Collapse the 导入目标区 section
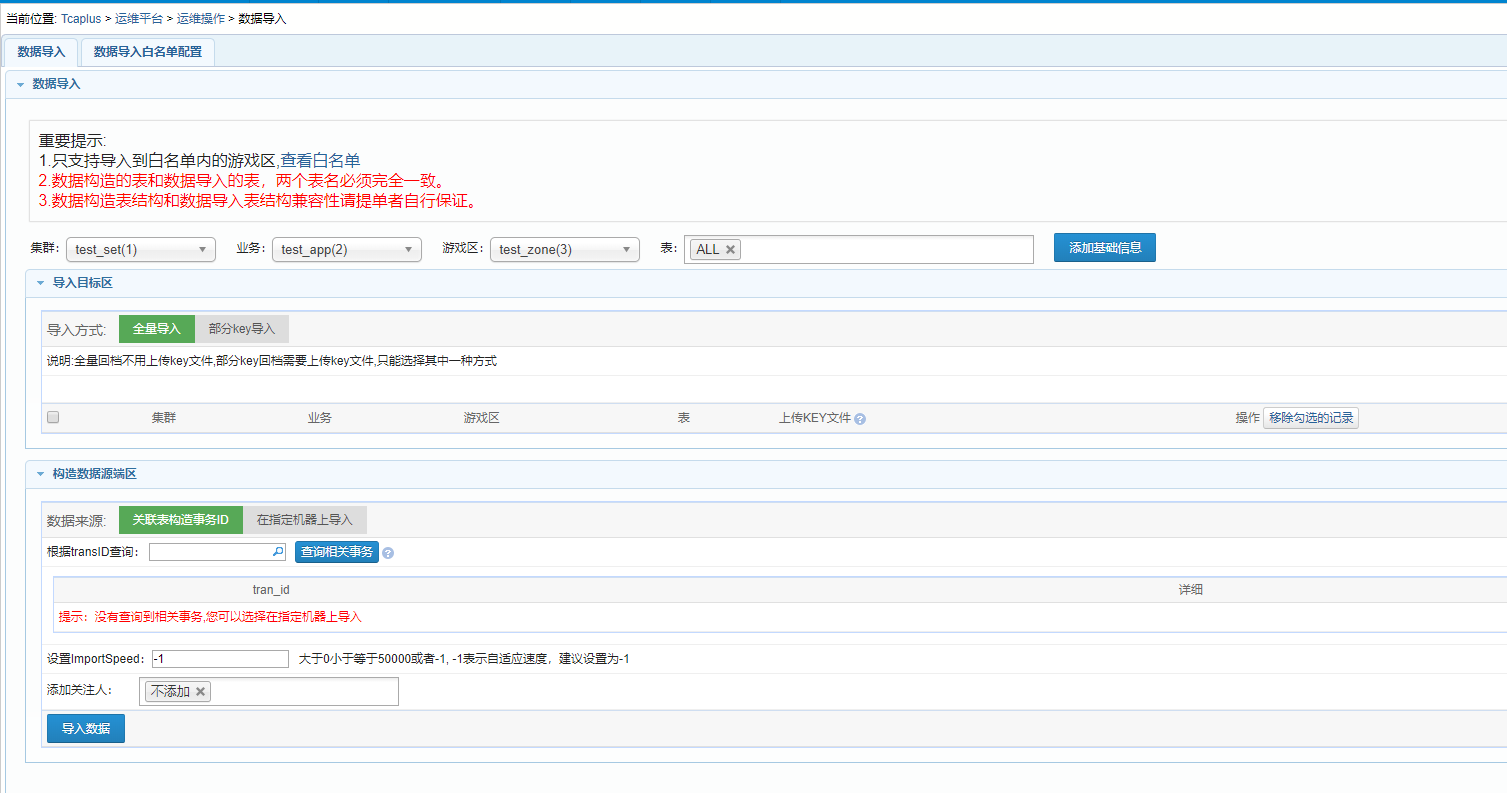 [40, 283]
